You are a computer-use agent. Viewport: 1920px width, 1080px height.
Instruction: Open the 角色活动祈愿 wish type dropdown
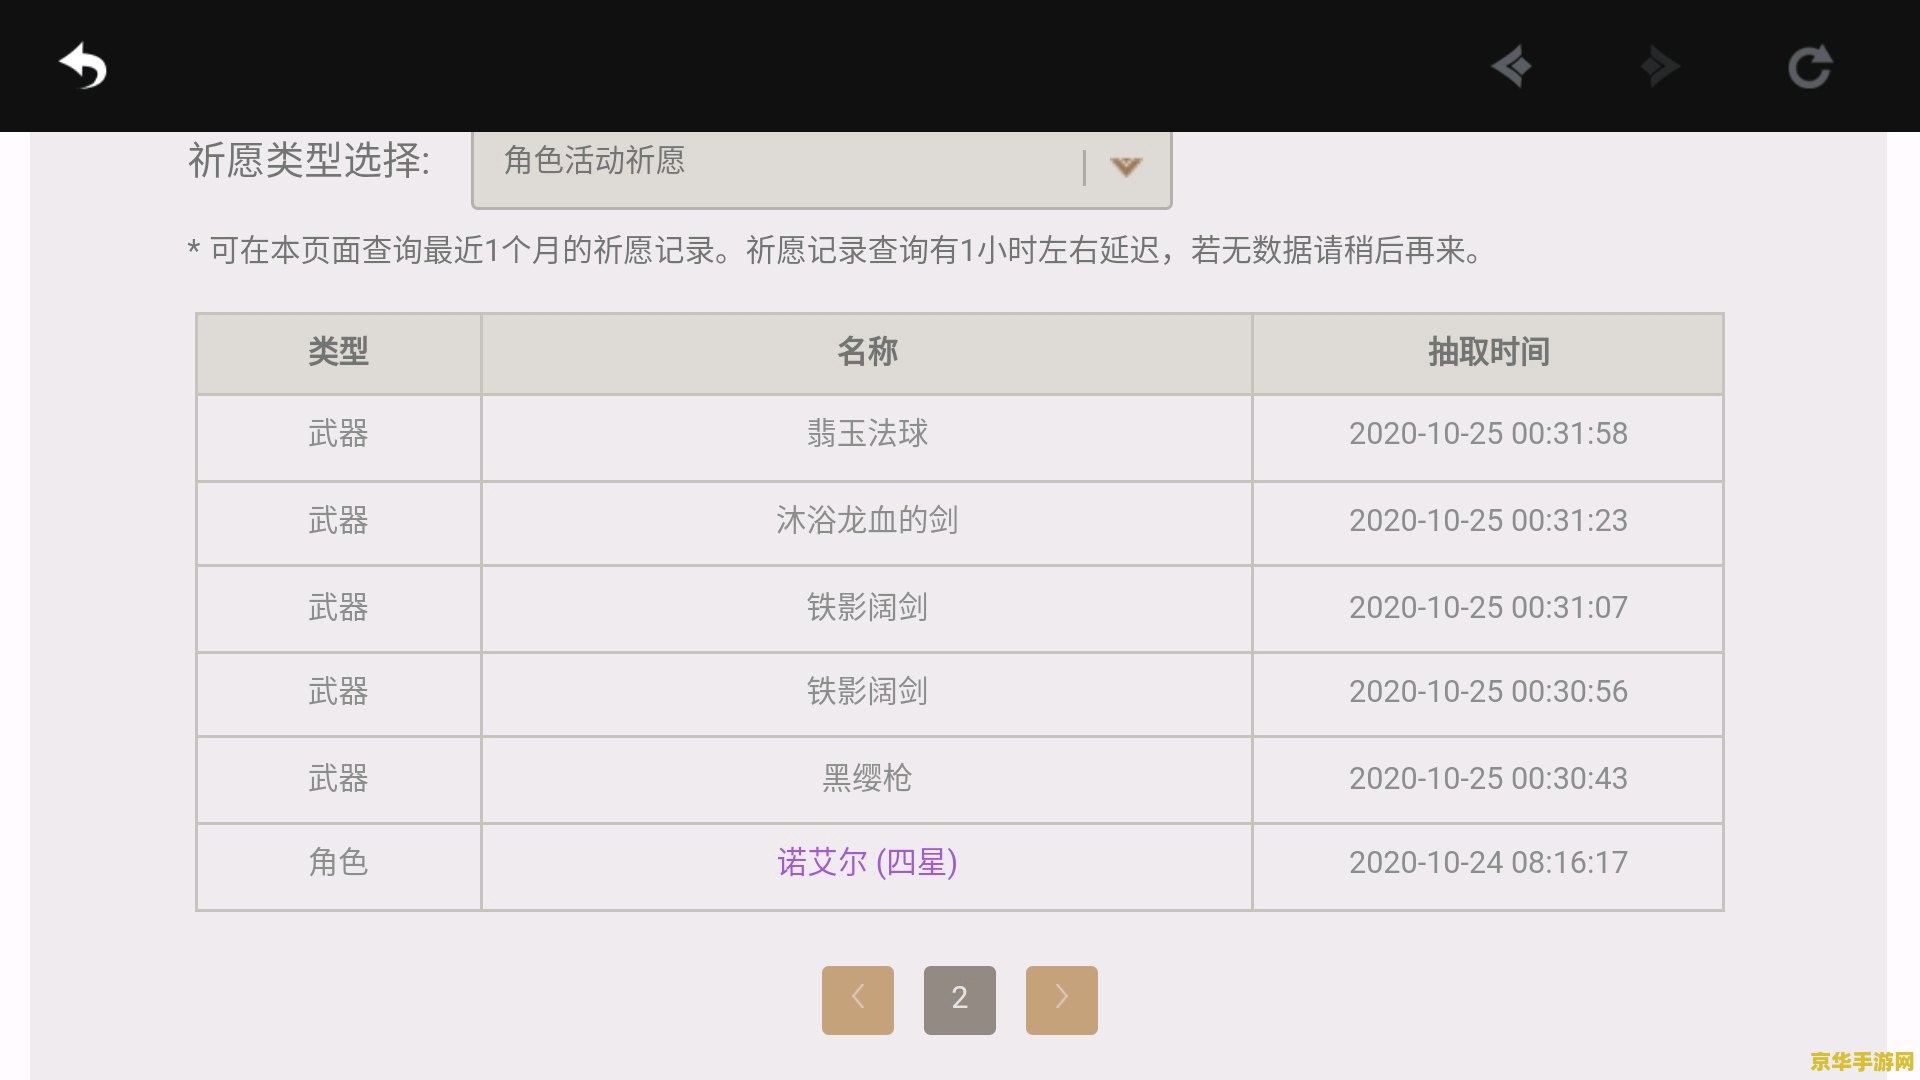pos(820,165)
